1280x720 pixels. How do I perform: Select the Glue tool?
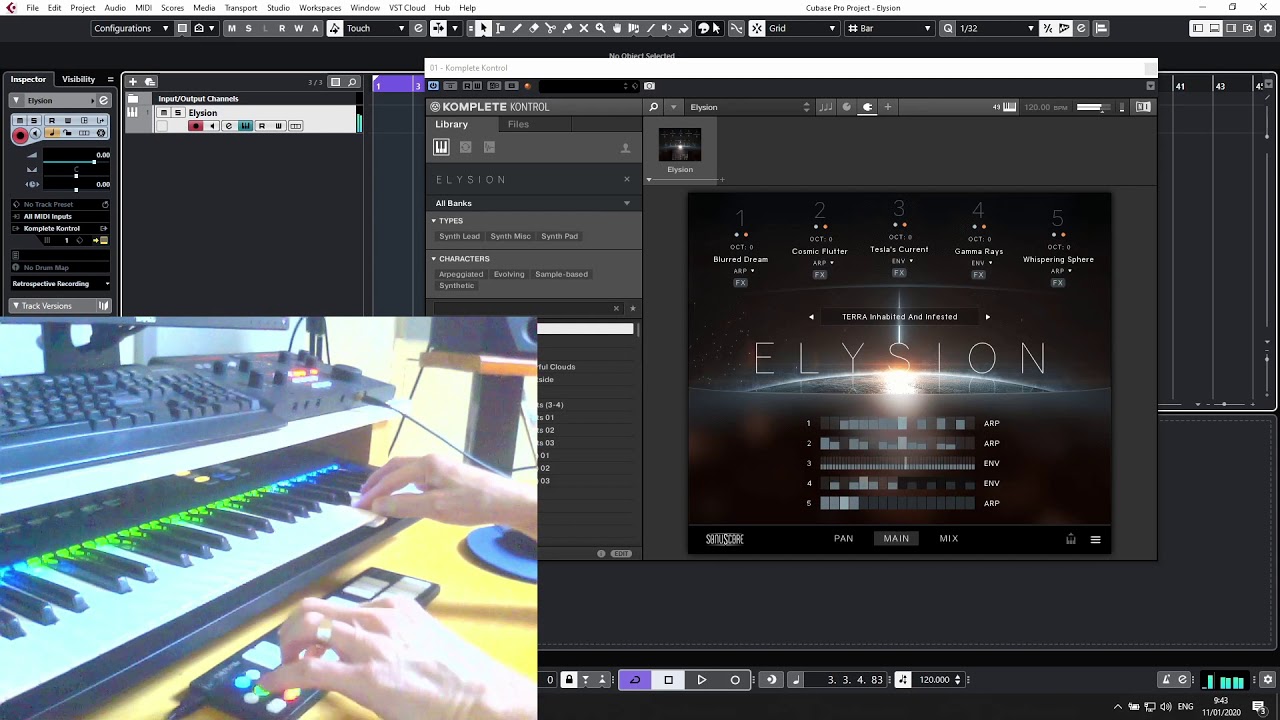(x=567, y=28)
